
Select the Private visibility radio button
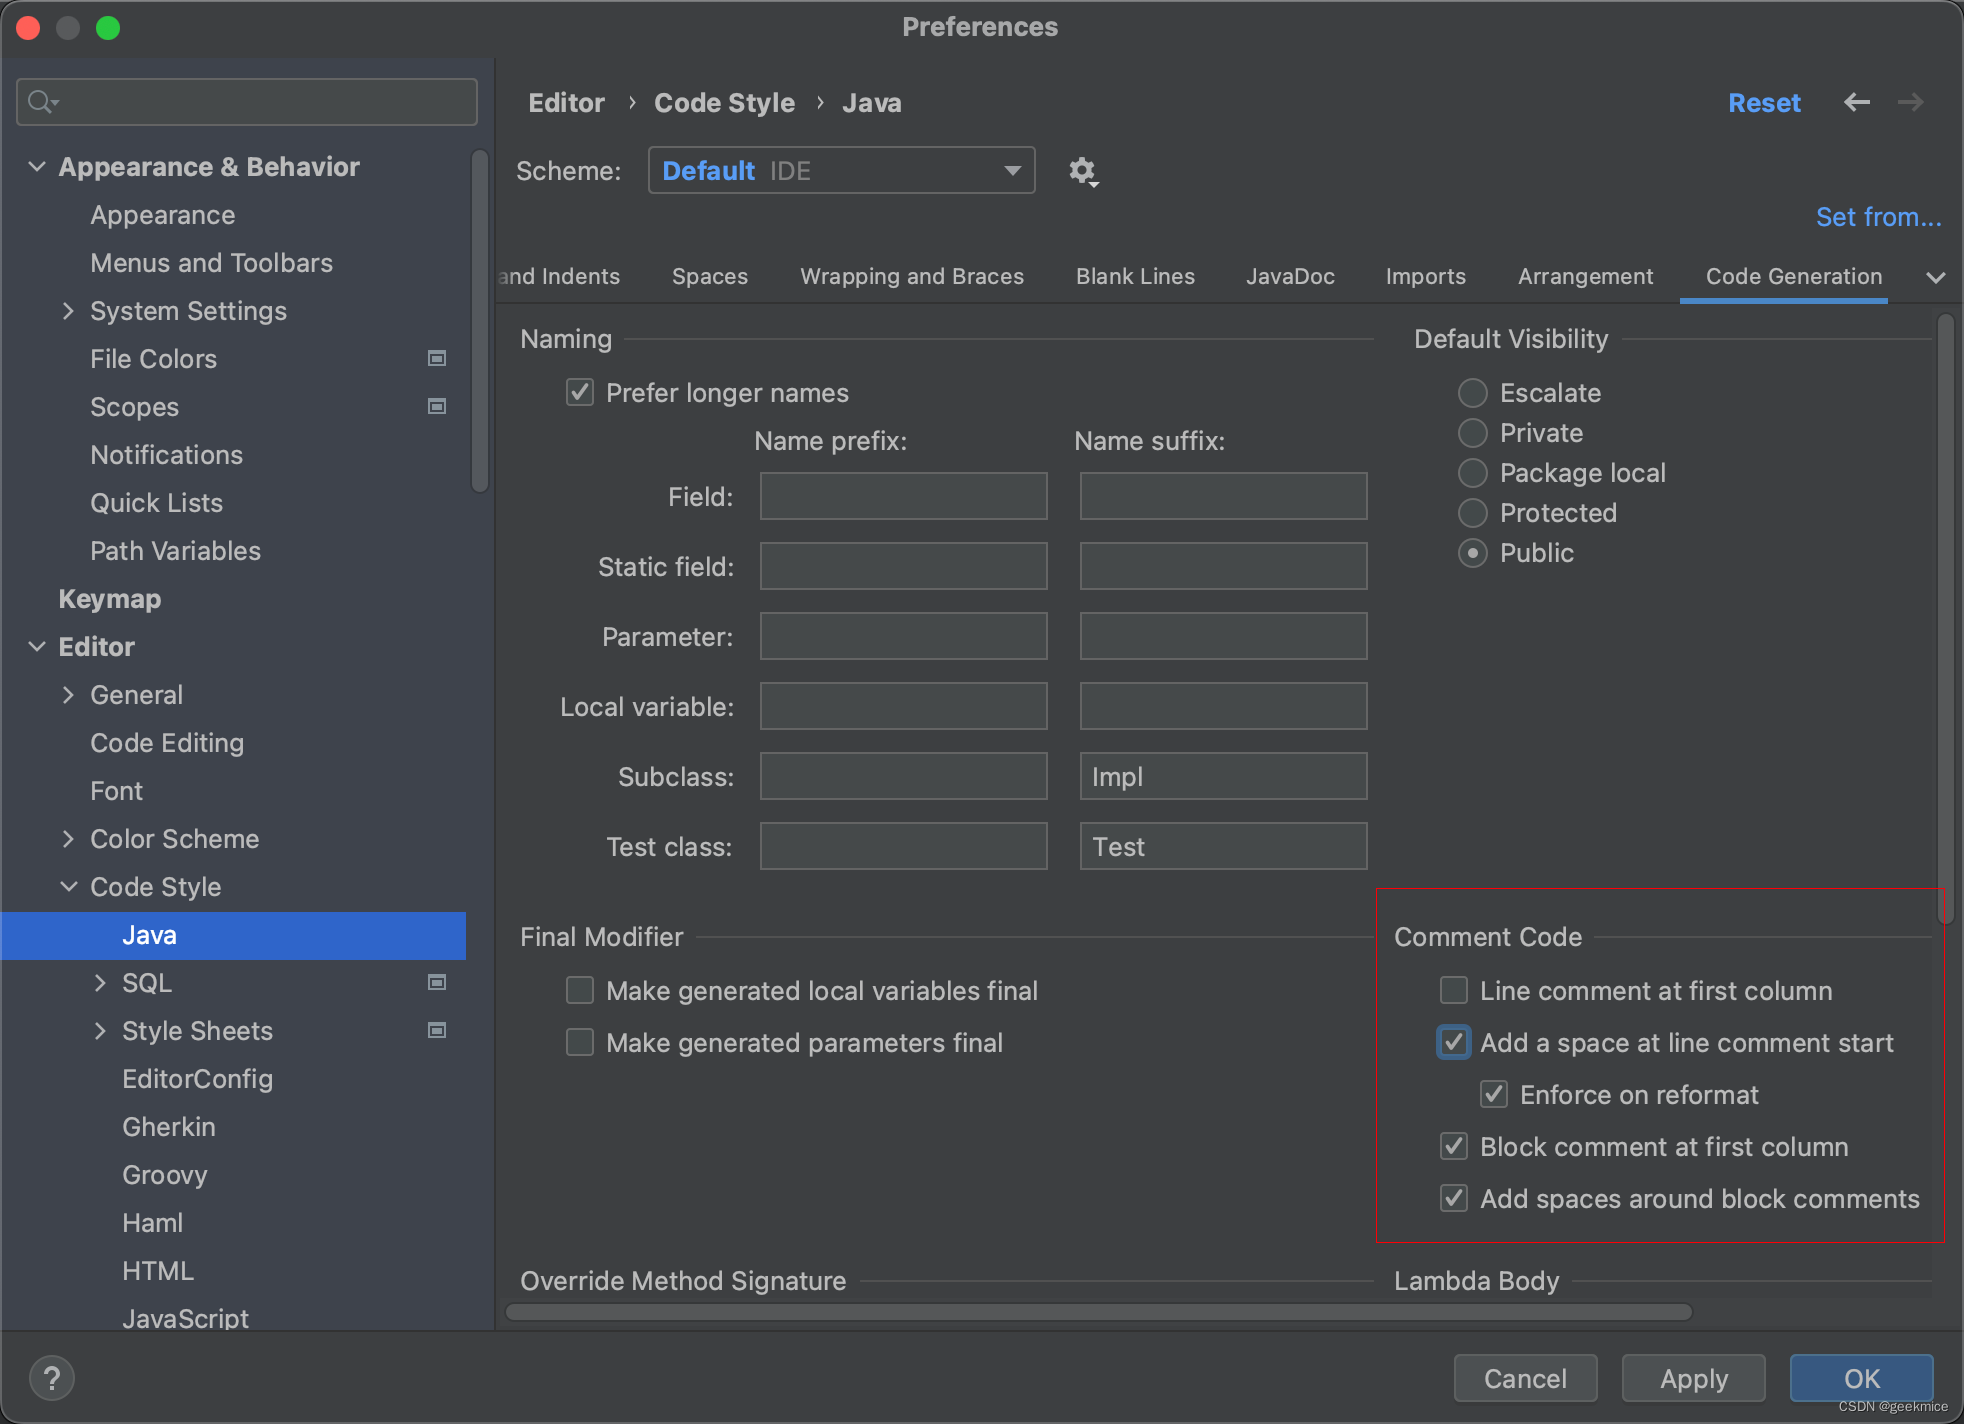[x=1472, y=433]
